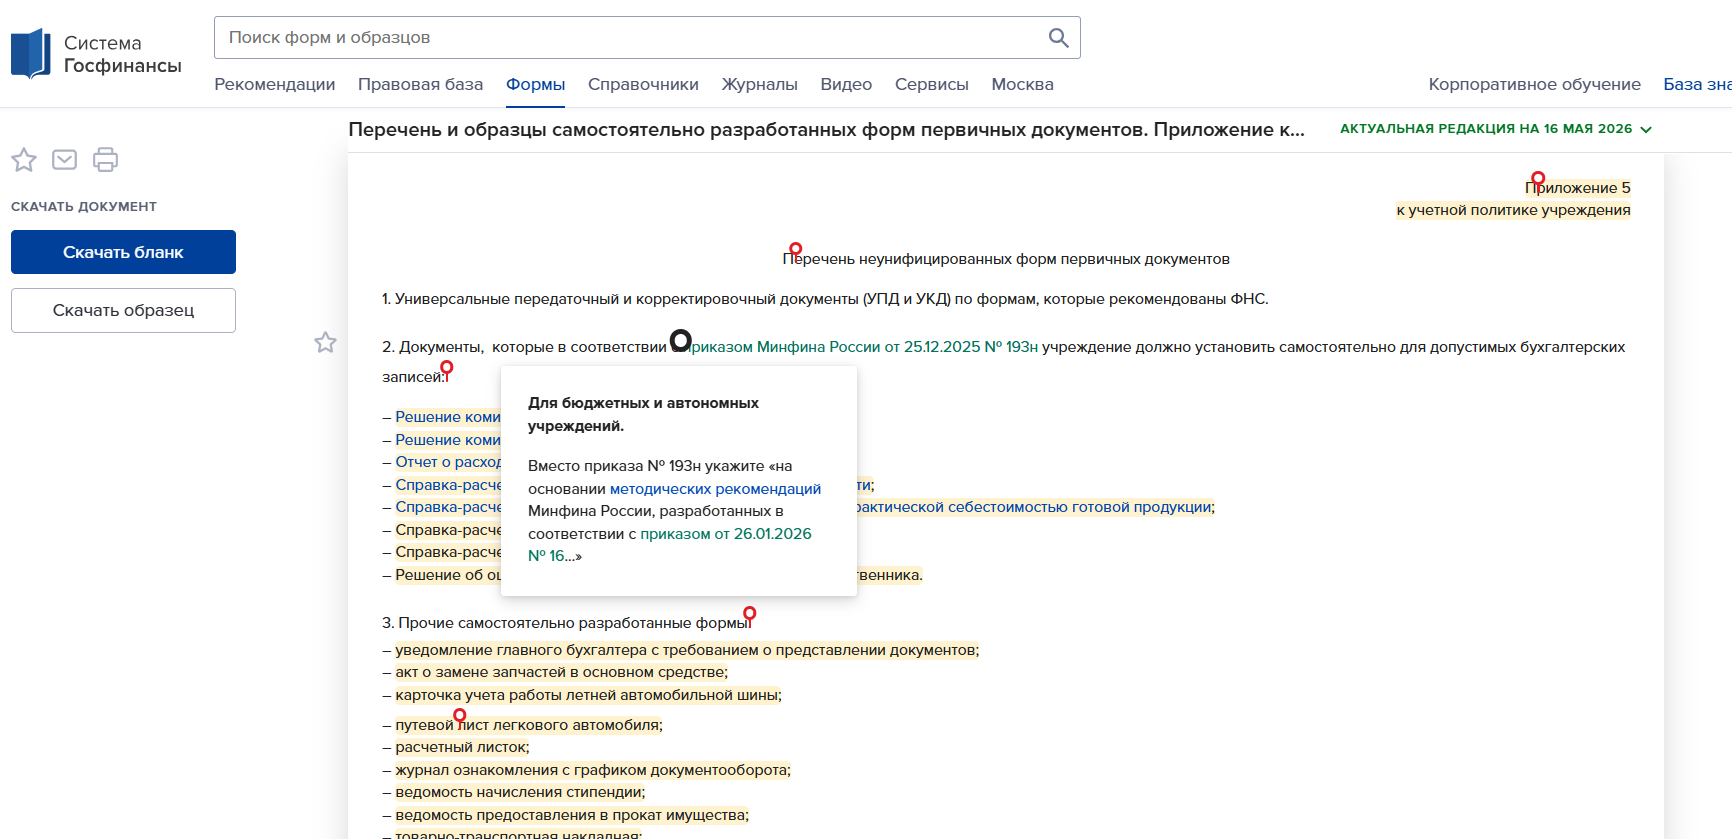Viewport: 1732px width, 839px height.
Task: Click text 'ведомость начисления стипендии'
Action: 519,792
